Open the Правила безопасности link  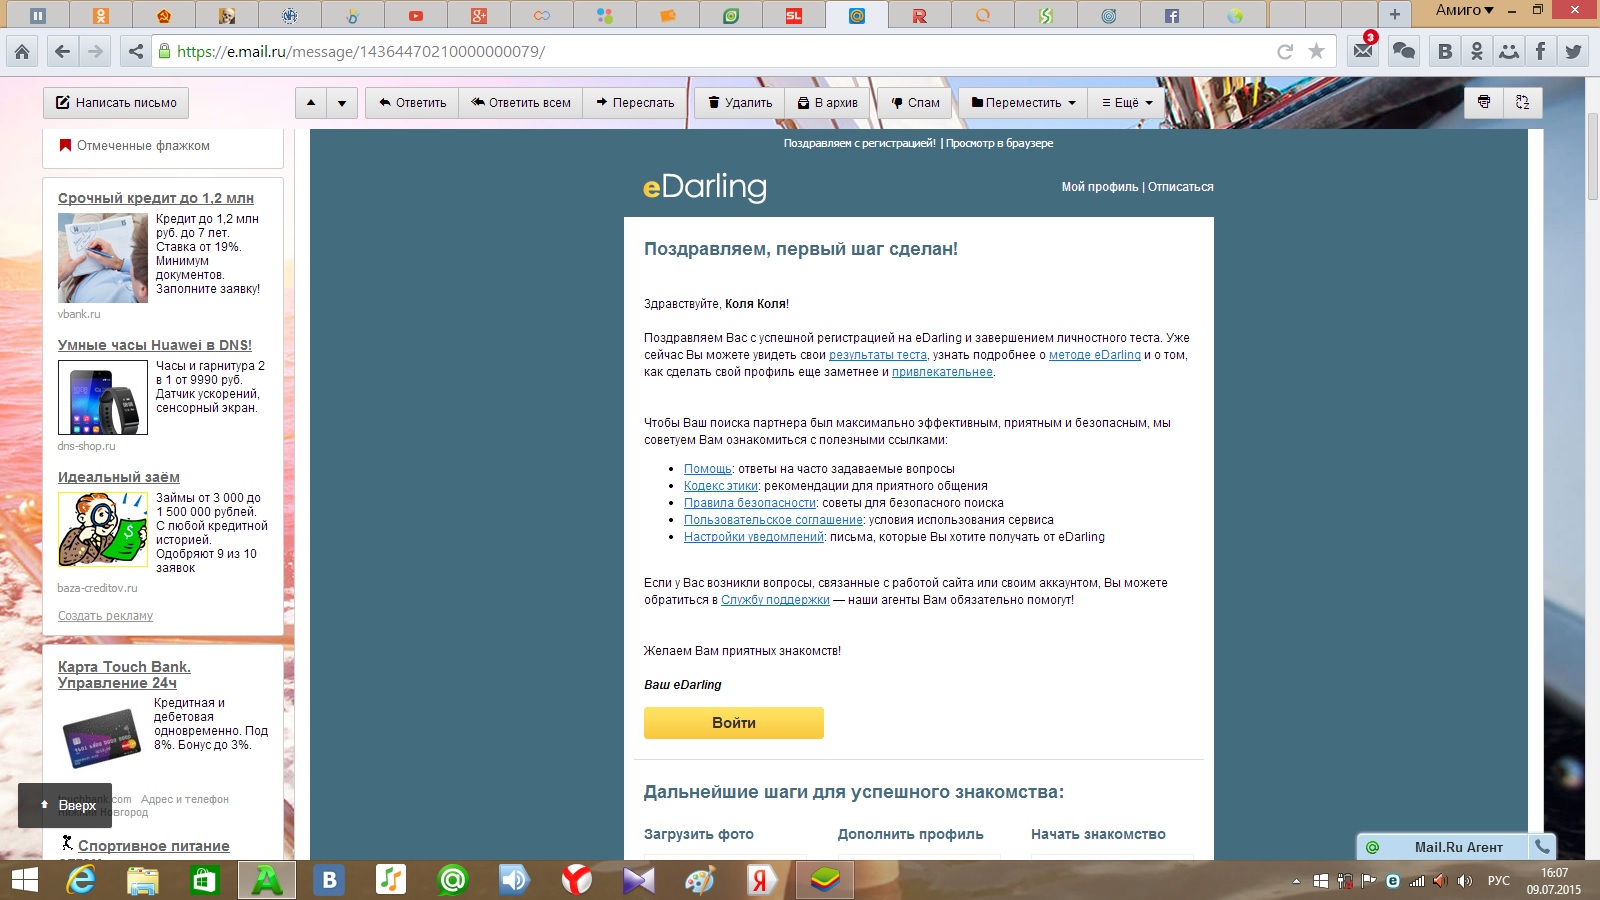click(750, 503)
